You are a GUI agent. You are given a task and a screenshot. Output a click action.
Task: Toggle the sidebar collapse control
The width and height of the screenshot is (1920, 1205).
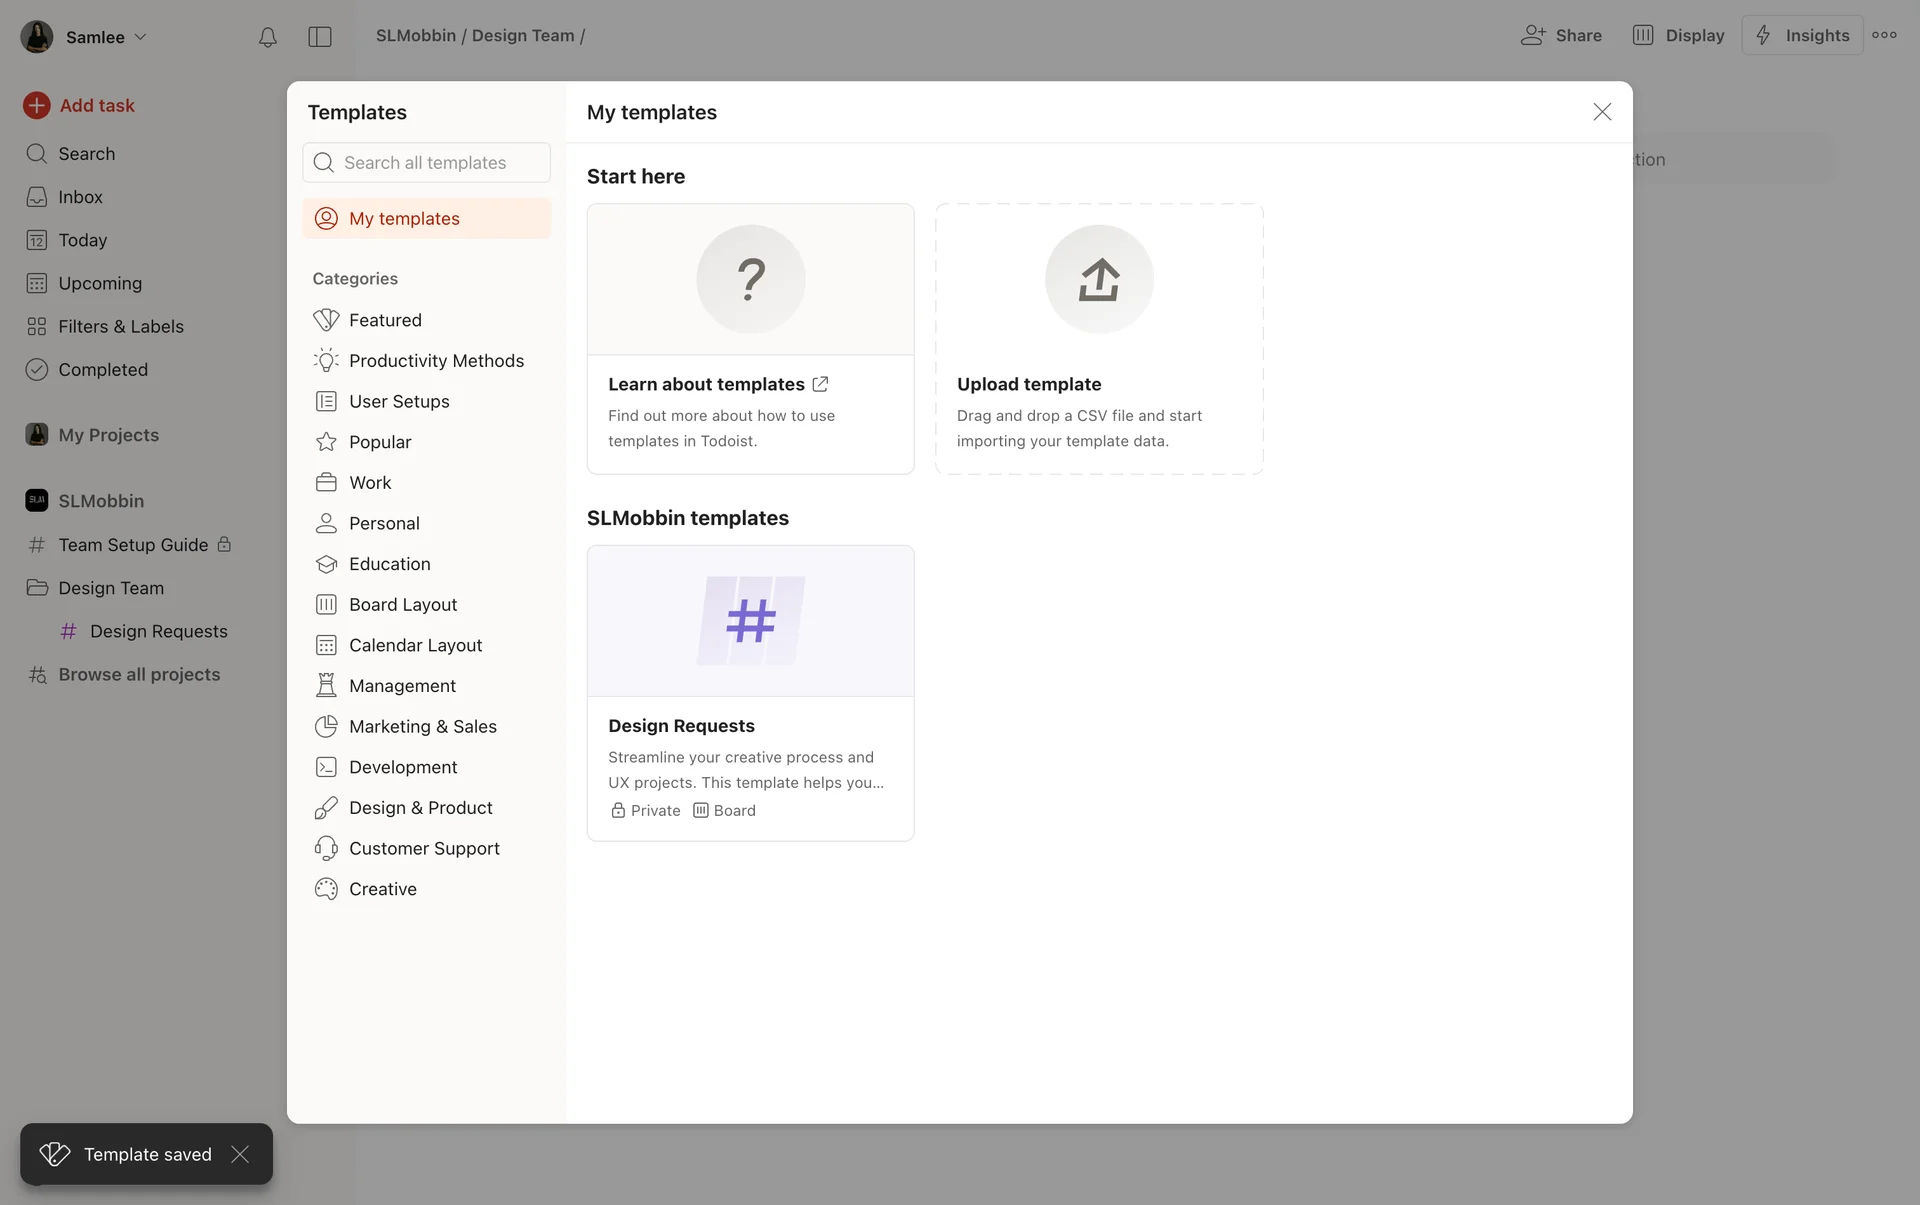[320, 37]
